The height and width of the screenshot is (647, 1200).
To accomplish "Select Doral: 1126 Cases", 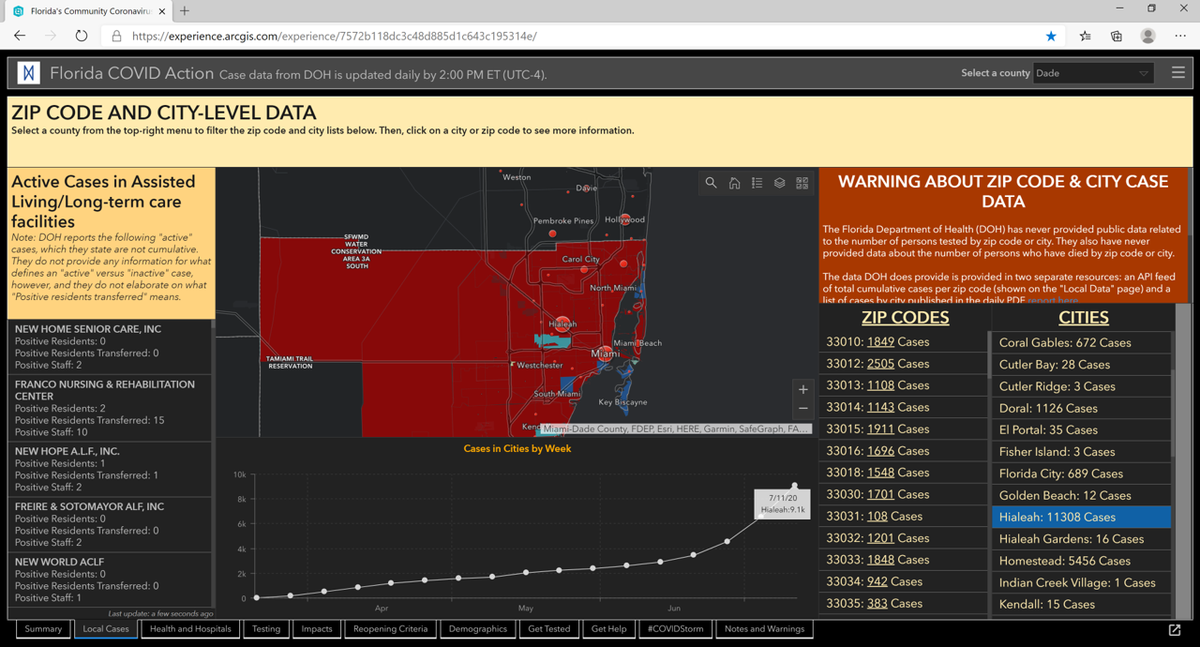I will point(1083,408).
